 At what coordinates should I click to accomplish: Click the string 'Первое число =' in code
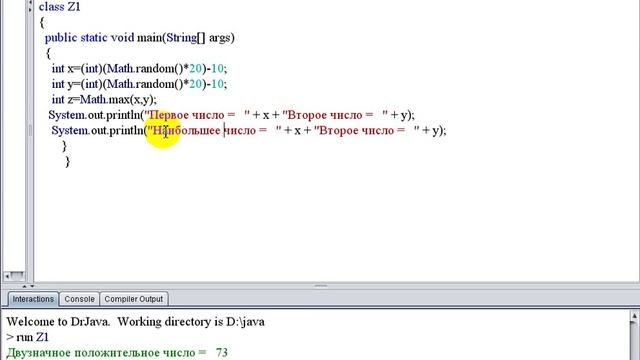click(192, 115)
